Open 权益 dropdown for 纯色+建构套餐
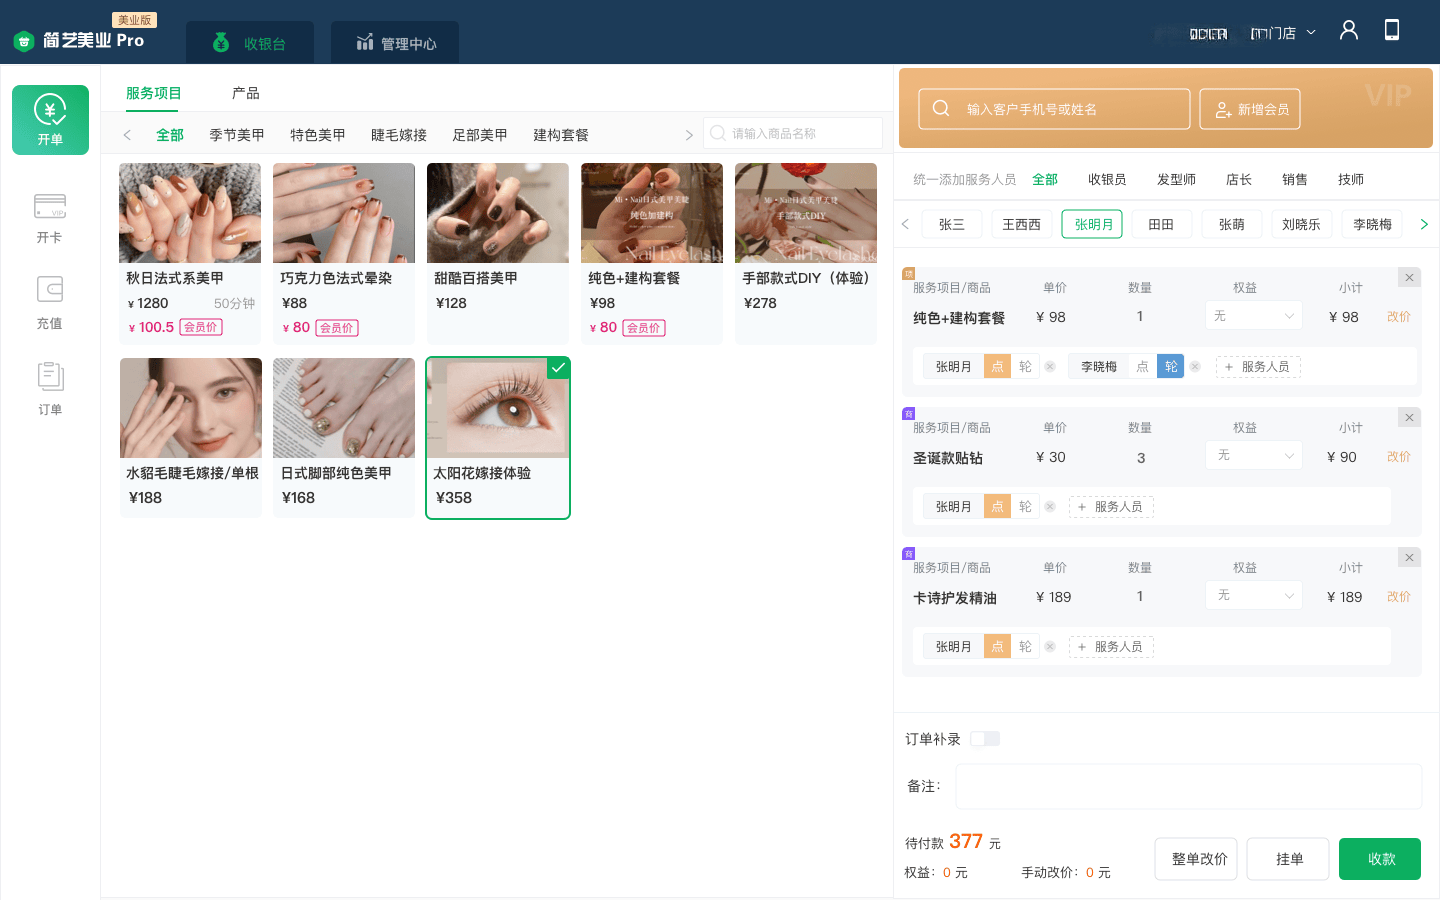The image size is (1440, 900). click(x=1254, y=316)
